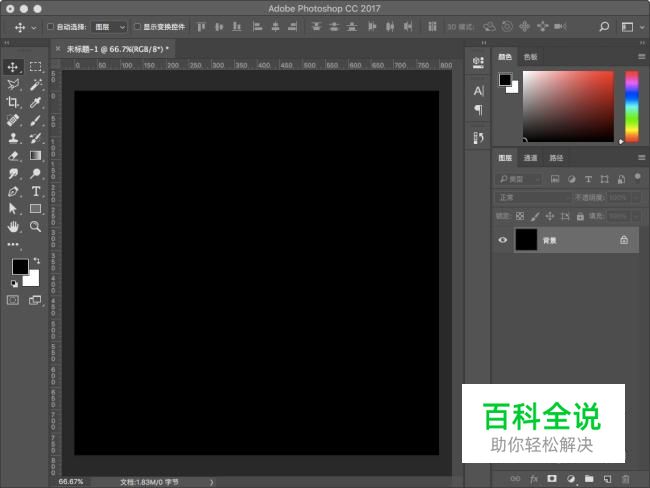Enable the 自动选择 checkbox
Image resolution: width=650 pixels, height=488 pixels.
(51, 27)
